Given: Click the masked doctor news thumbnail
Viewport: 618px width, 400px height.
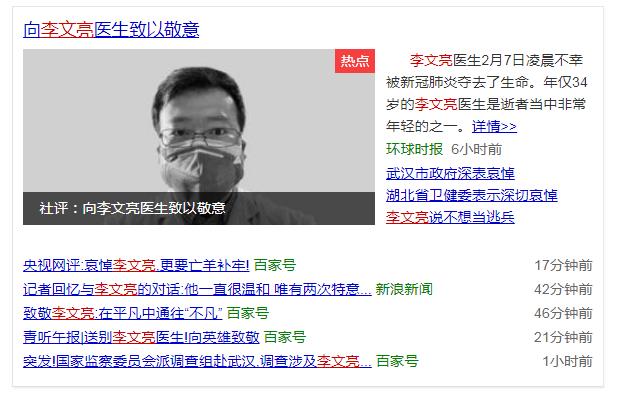Looking at the screenshot, I should pyautogui.click(x=199, y=137).
